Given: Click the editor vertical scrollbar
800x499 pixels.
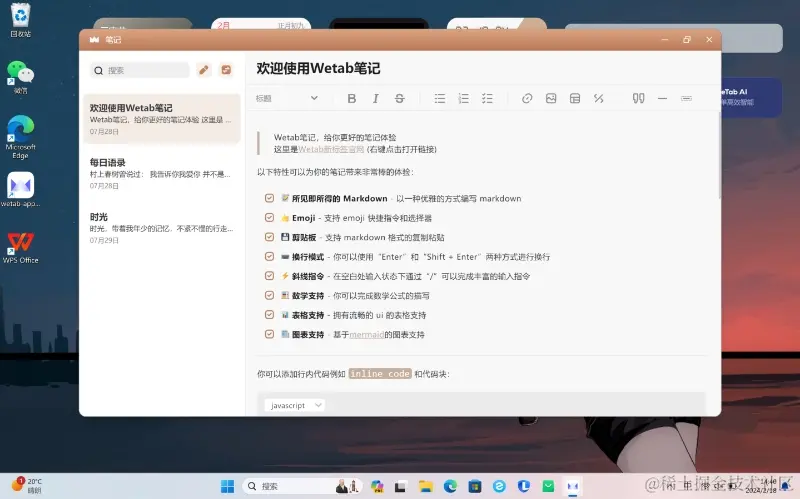Looking at the screenshot, I should point(719,156).
